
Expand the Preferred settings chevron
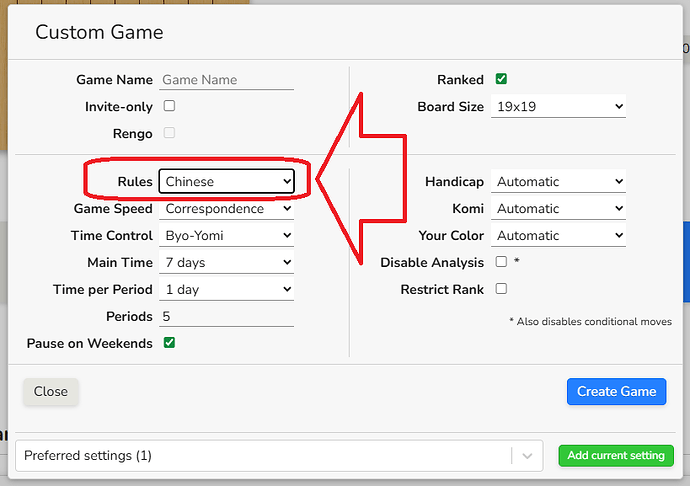[527, 456]
